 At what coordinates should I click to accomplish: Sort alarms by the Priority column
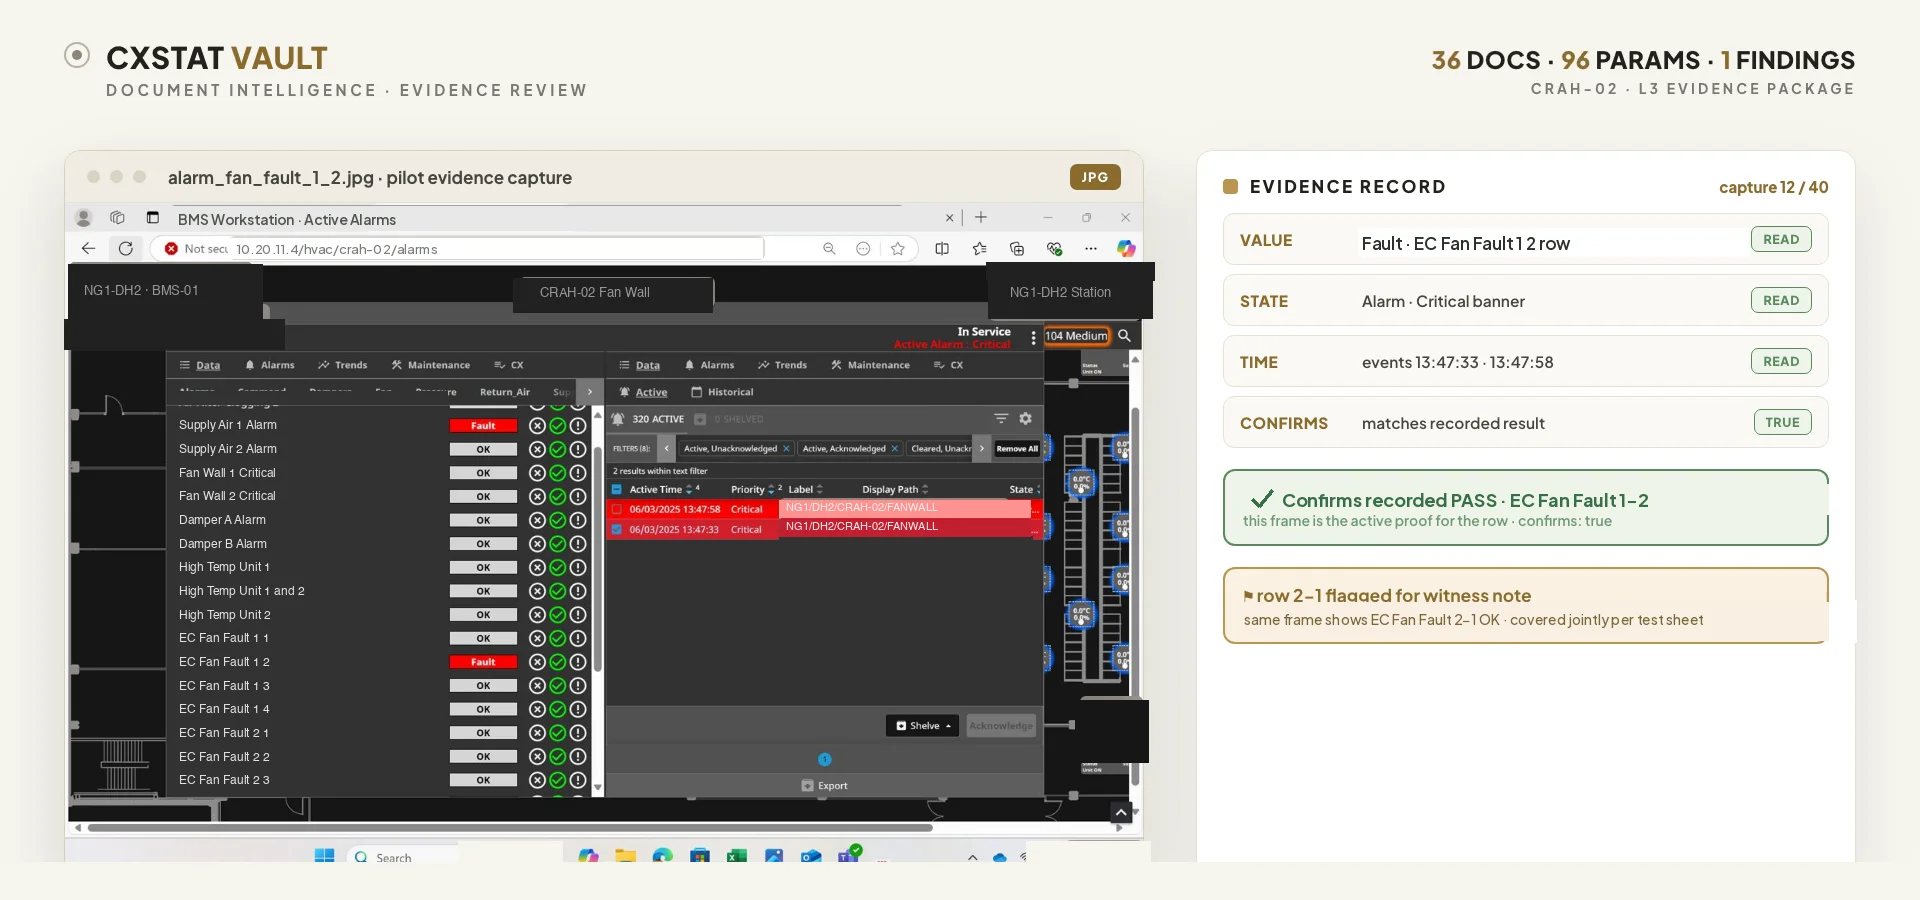pos(752,489)
